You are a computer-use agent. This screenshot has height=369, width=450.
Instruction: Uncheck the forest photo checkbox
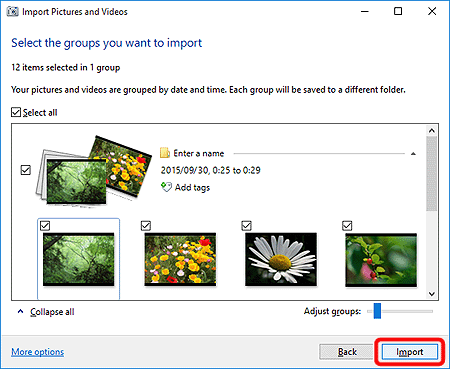(x=45, y=226)
